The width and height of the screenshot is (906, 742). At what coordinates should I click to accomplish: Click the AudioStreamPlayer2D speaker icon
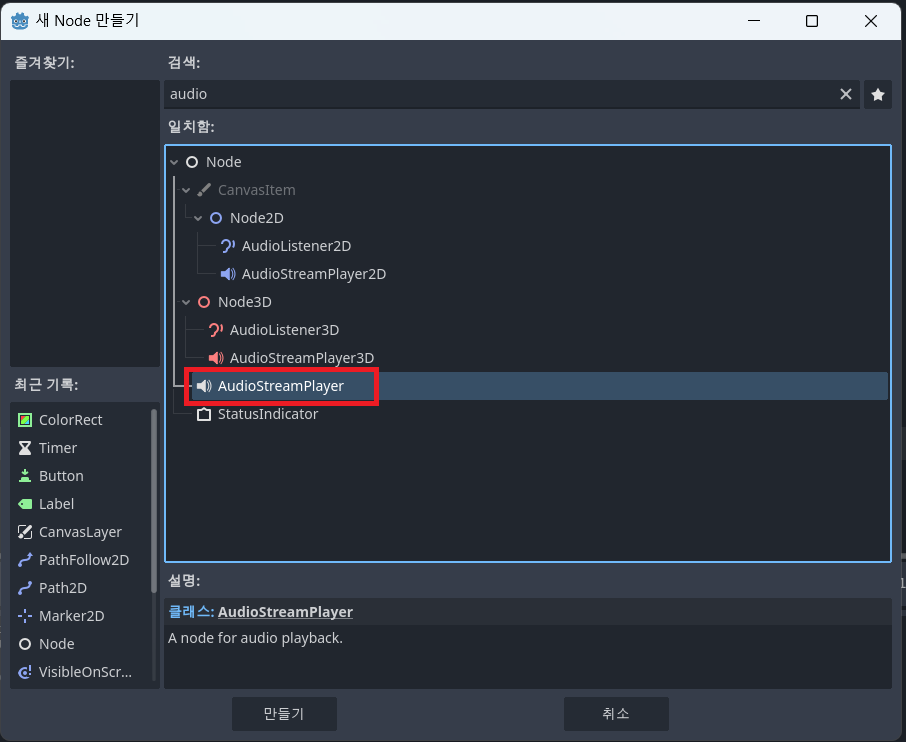click(228, 274)
